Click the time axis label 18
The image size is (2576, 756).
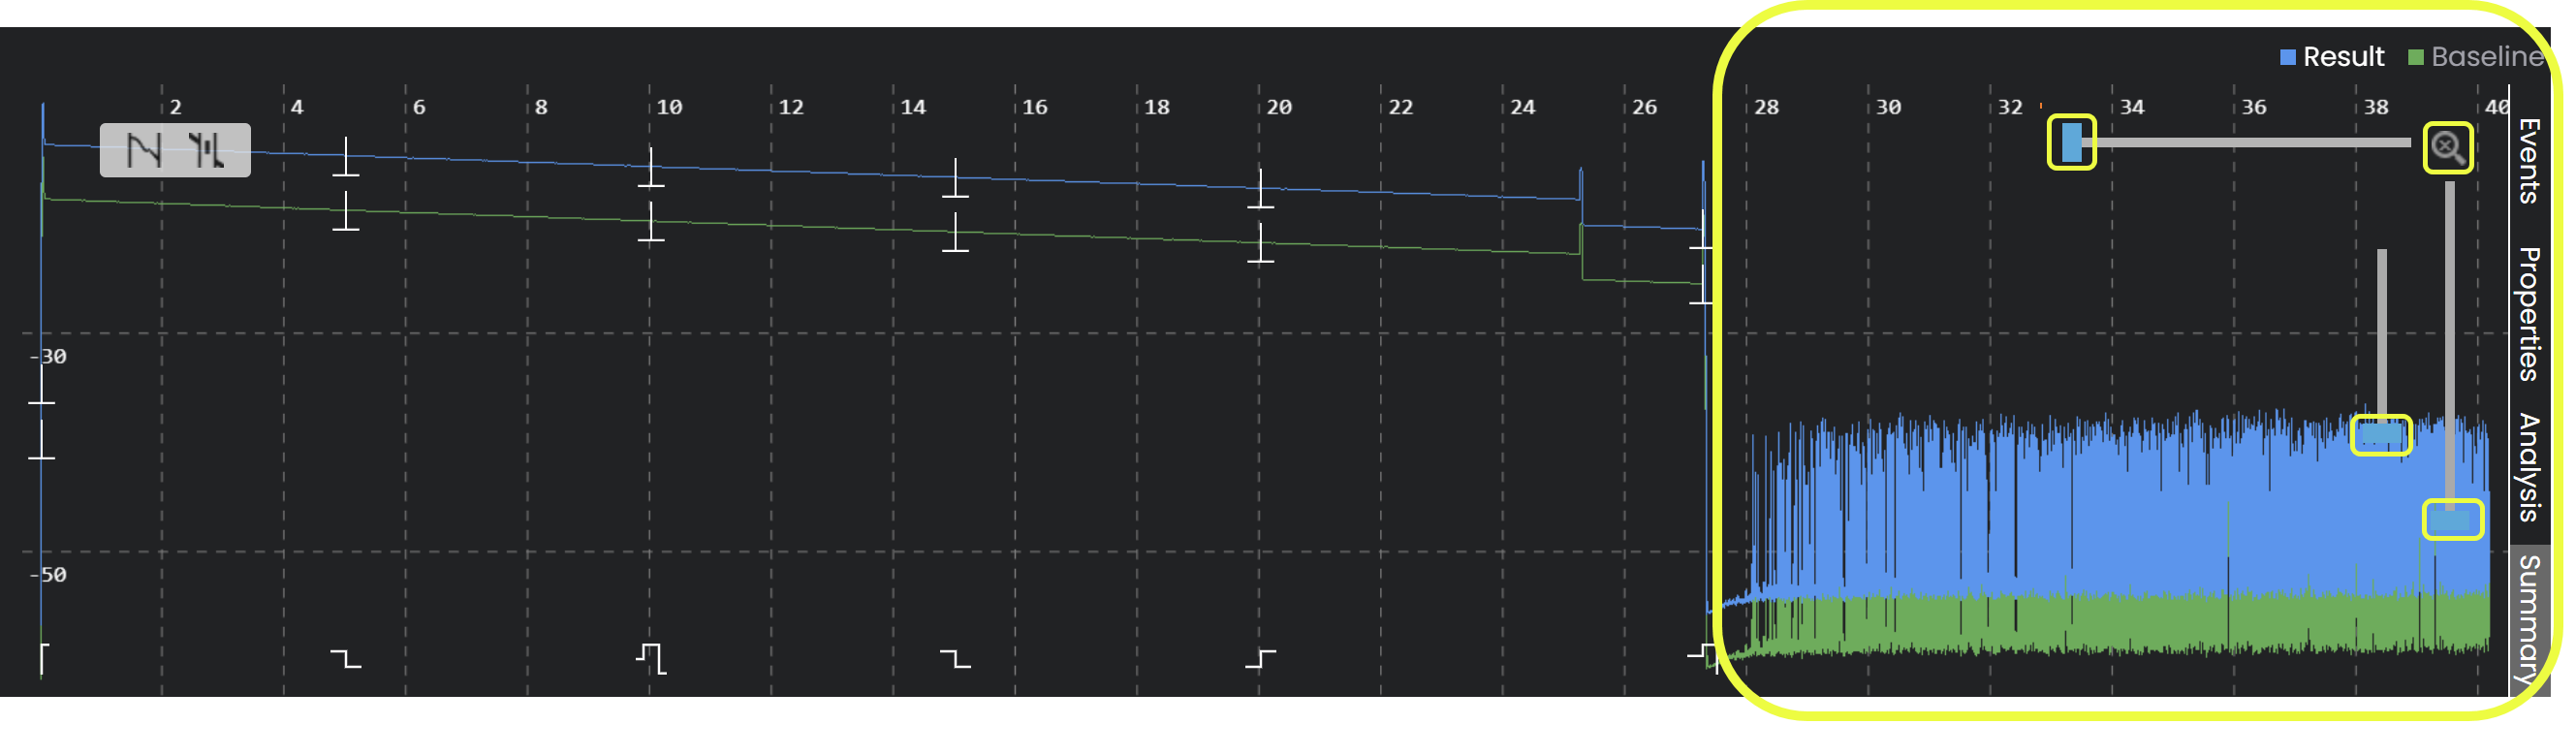coord(1157,107)
